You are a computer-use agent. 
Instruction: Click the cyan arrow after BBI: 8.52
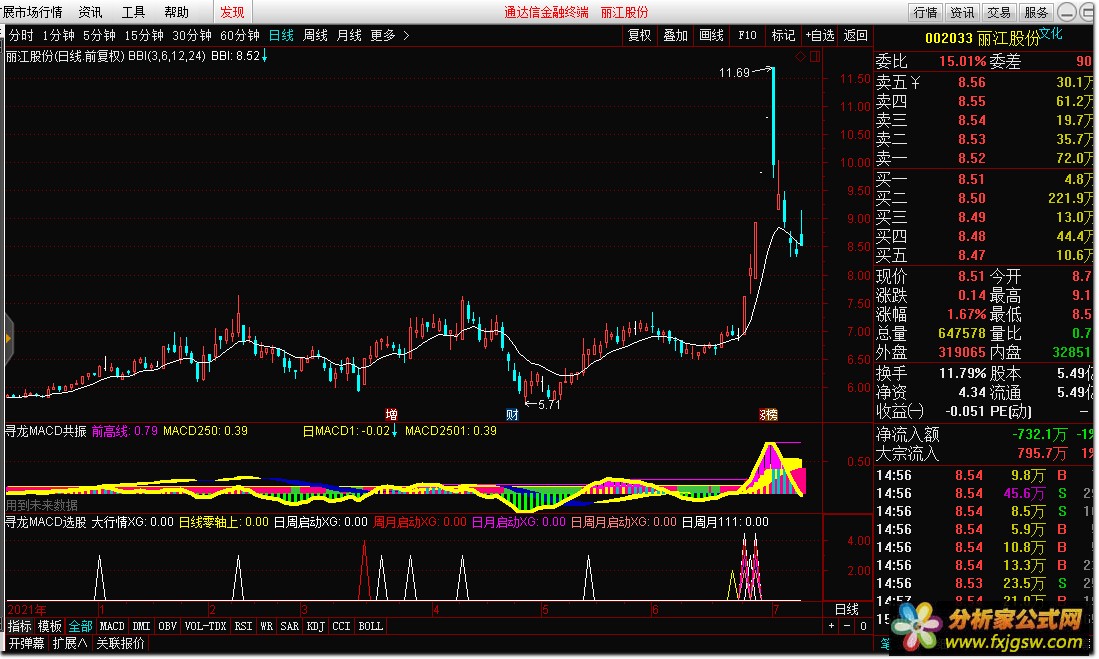coord(265,56)
